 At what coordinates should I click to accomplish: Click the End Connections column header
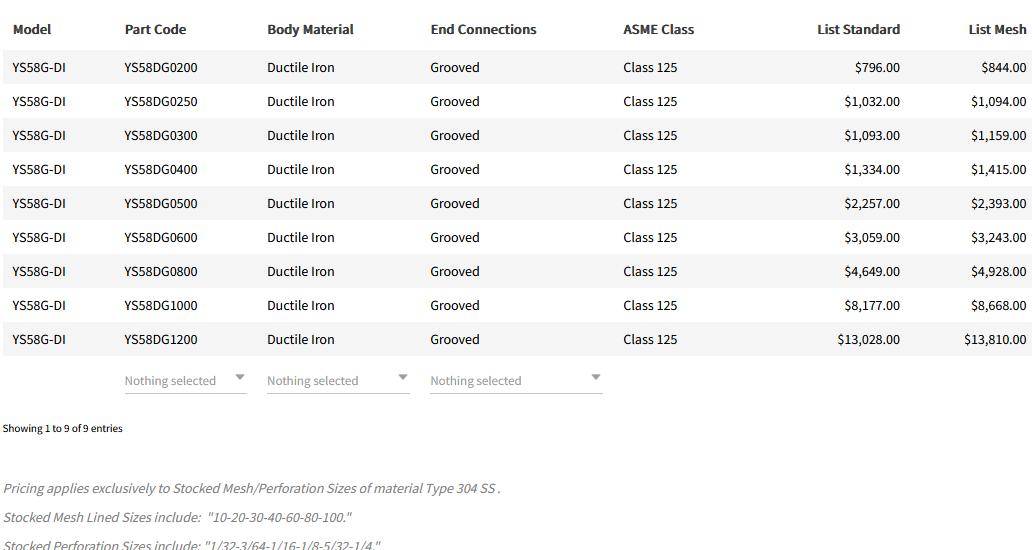tap(483, 30)
